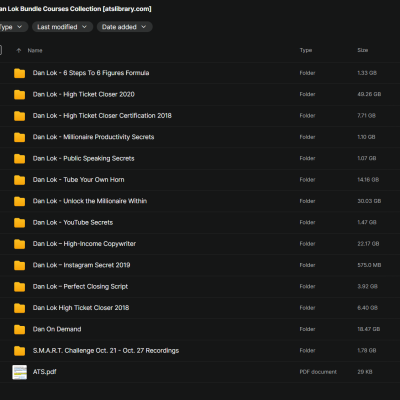Click the 1.33 GB size value
400x400 pixels.
coord(367,73)
